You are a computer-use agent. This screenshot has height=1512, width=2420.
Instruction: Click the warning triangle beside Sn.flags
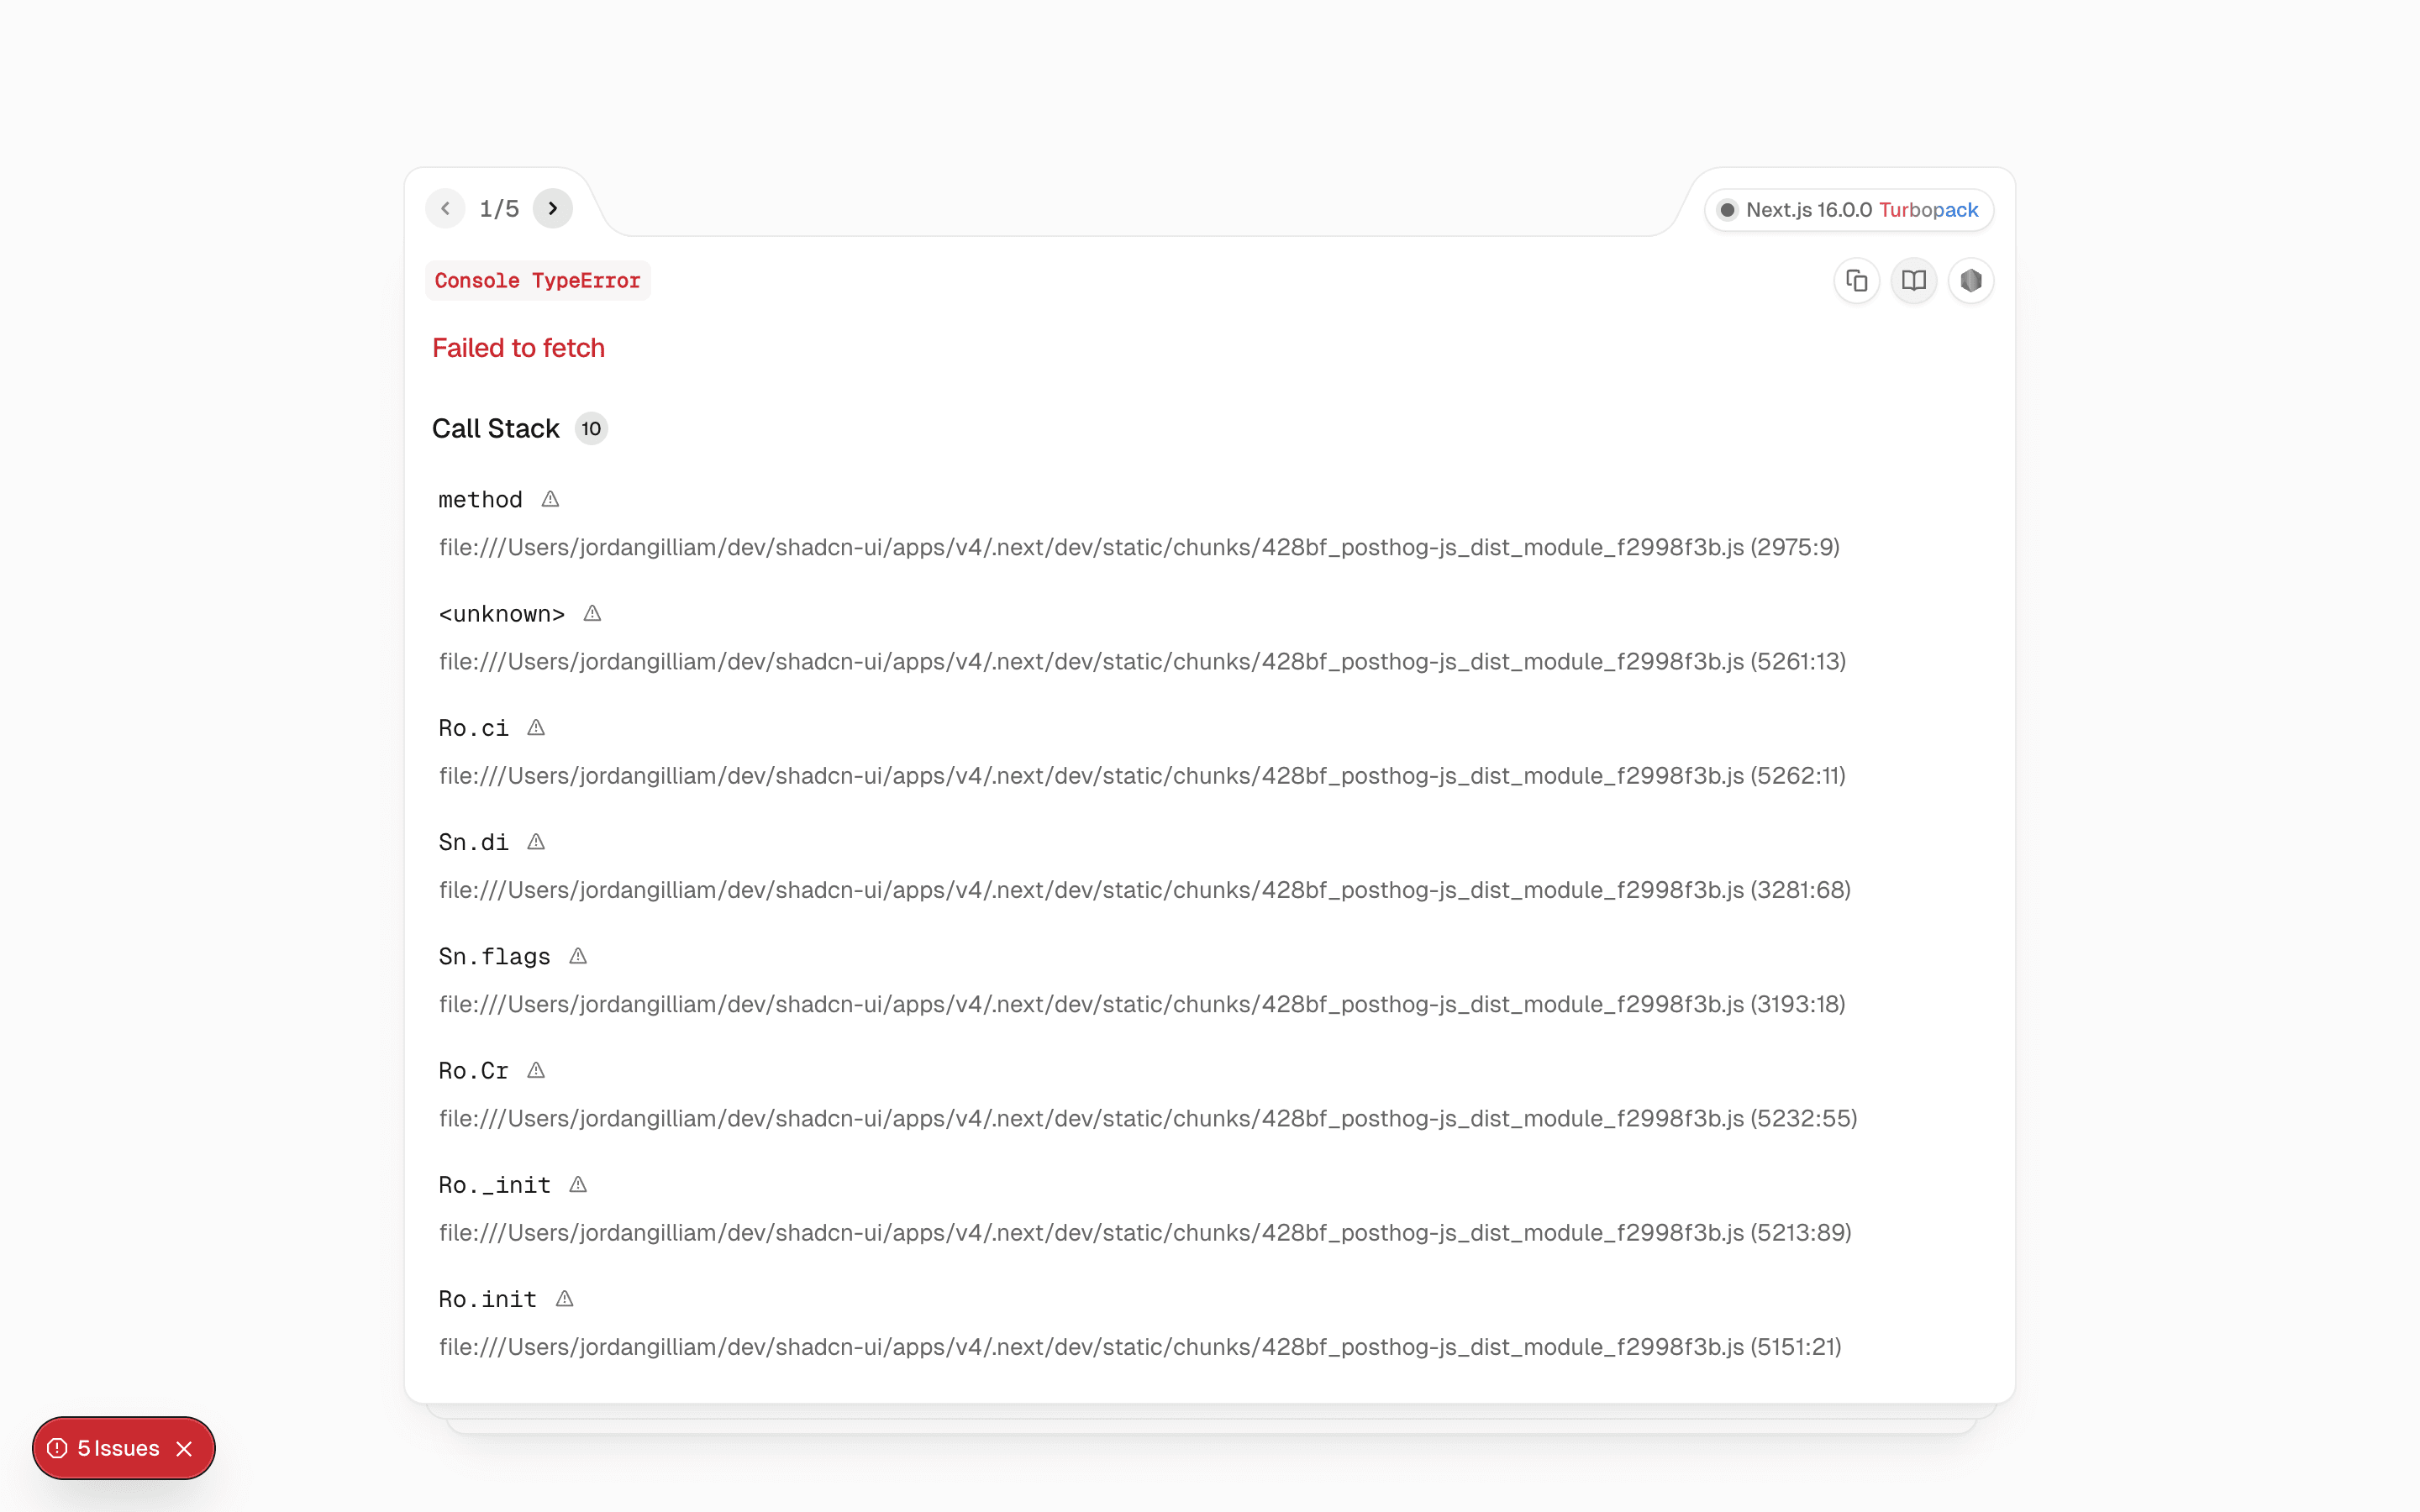[578, 956]
